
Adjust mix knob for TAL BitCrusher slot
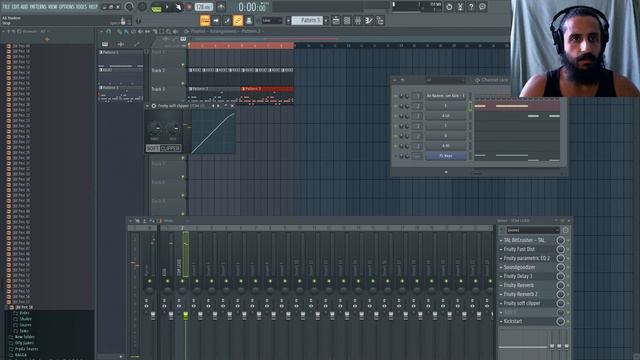point(560,240)
